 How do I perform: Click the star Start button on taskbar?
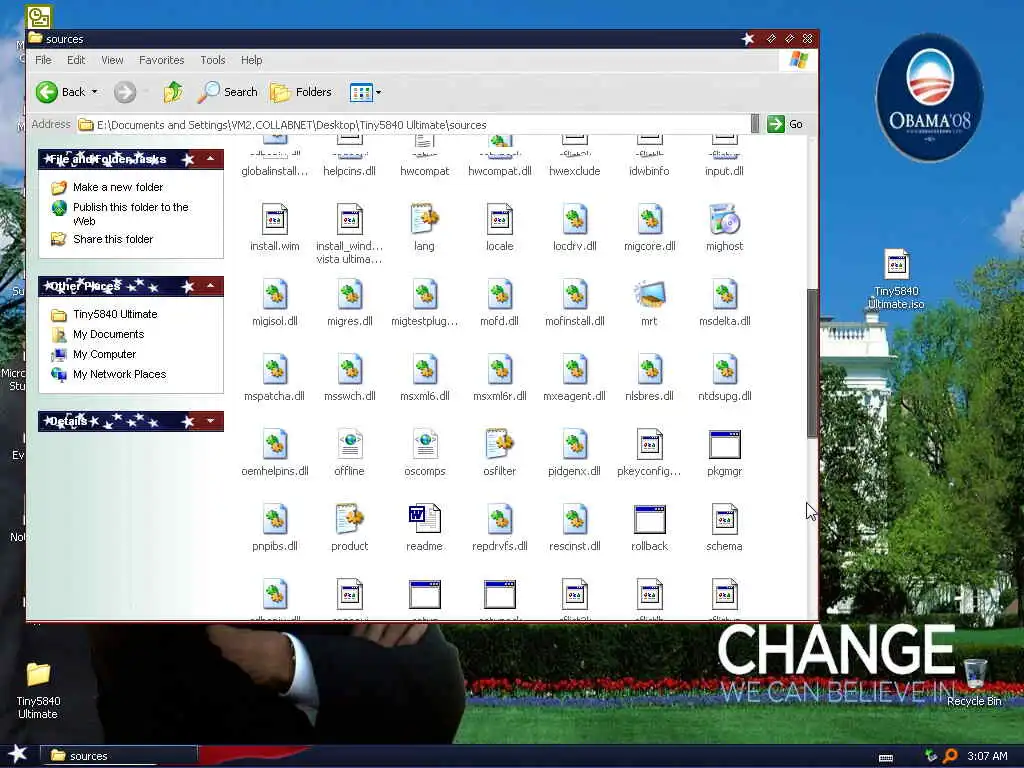tap(17, 754)
